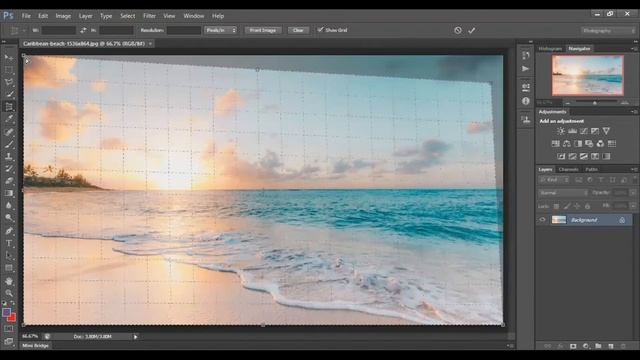
Task: Open the Photography workspace dropdown
Action: [x=608, y=31]
